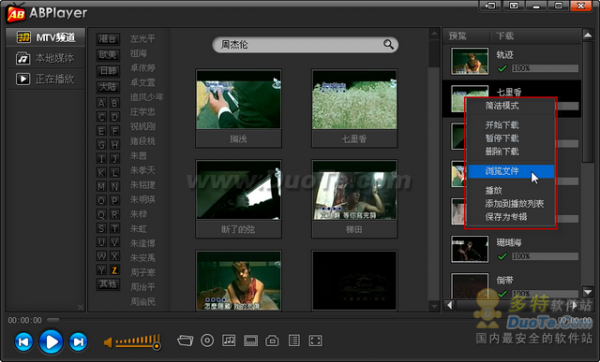Screen dimensions: 600x362
Task: Filter artists by 欧美 region
Action: 108,55
